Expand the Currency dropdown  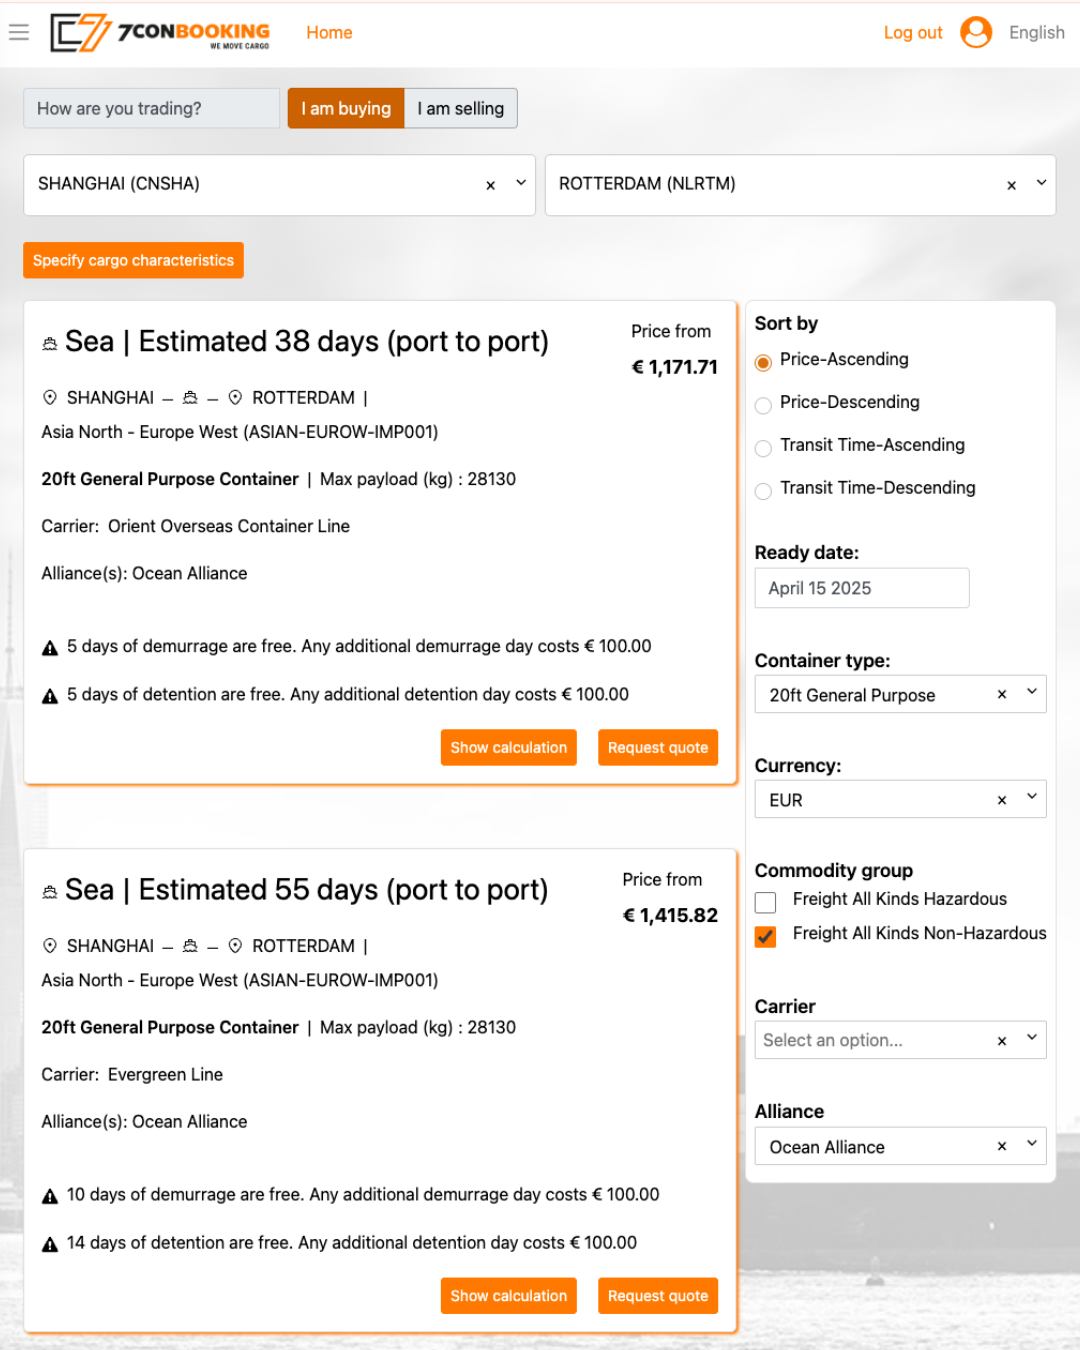1032,798
